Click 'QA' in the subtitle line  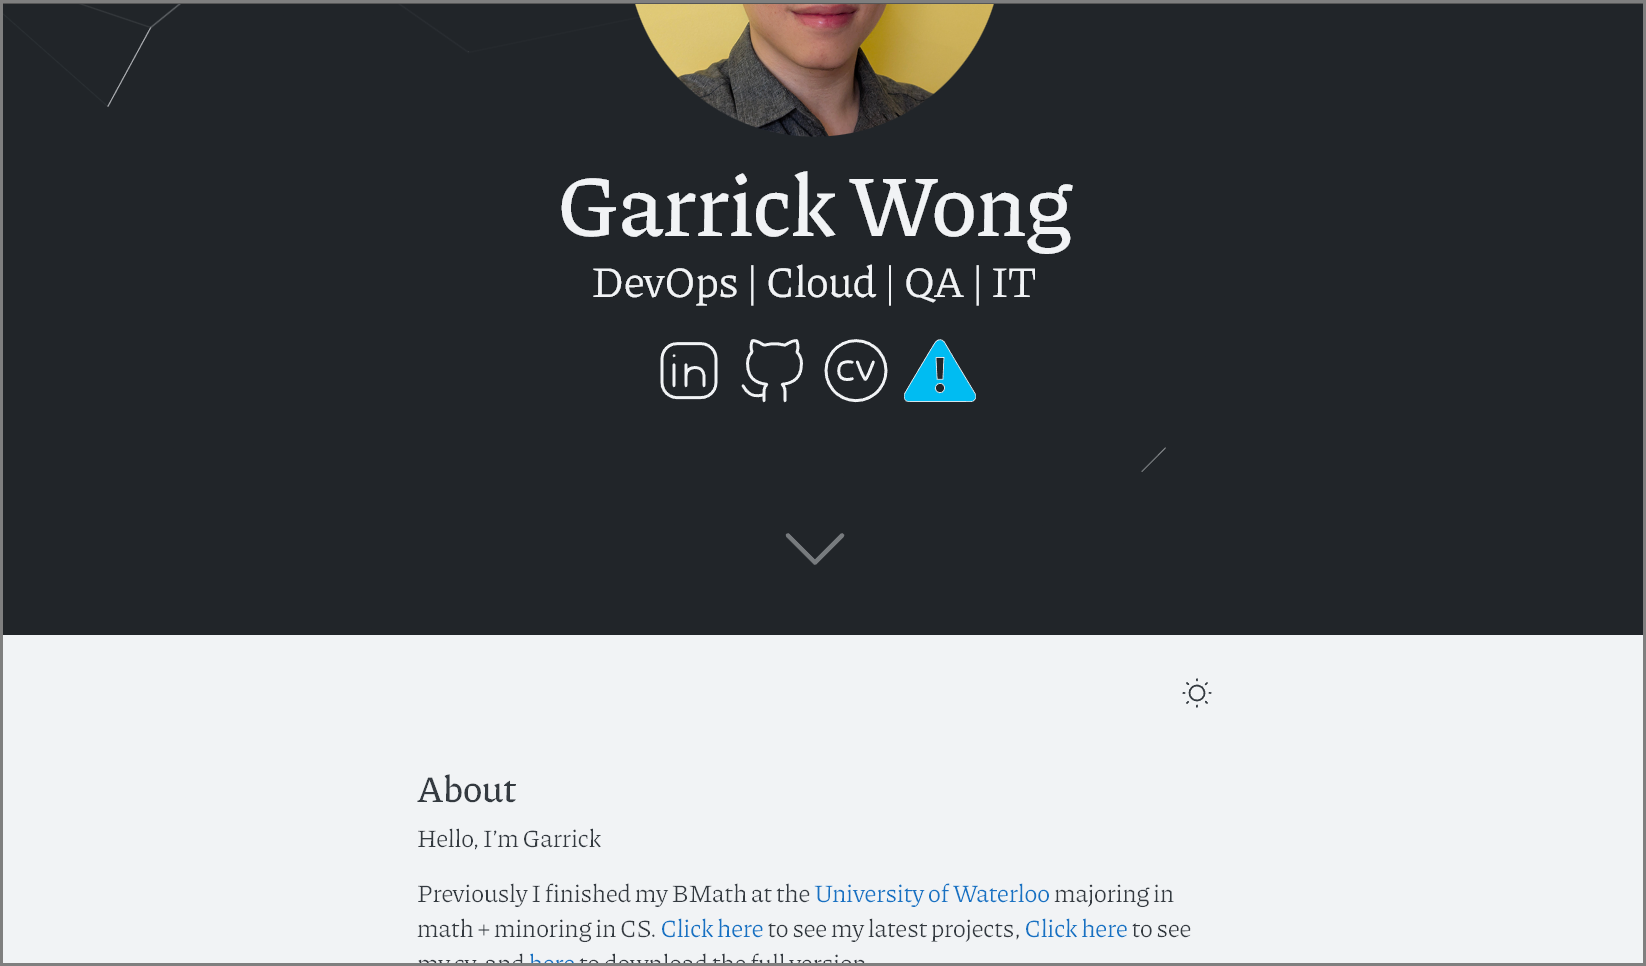point(934,284)
